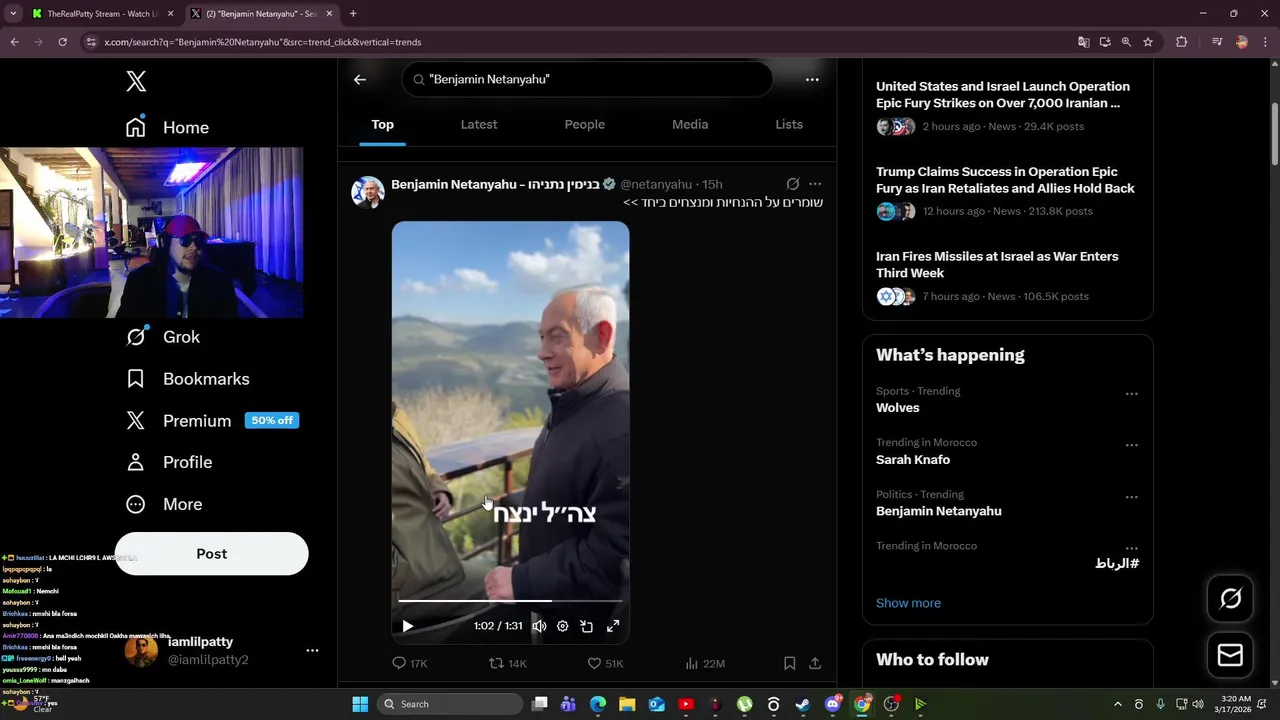Screen dimensions: 1280x720
Task: Open more options for Wolves trend
Action: tap(1131, 394)
